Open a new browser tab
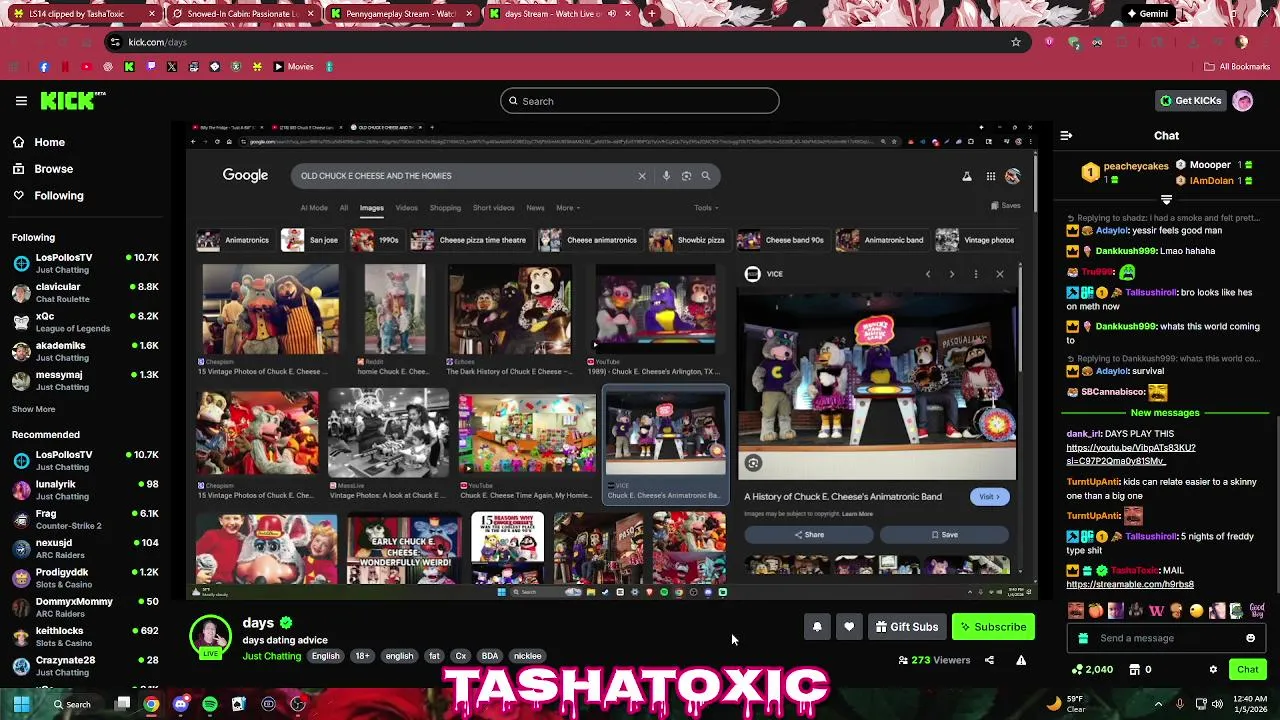 click(x=652, y=14)
